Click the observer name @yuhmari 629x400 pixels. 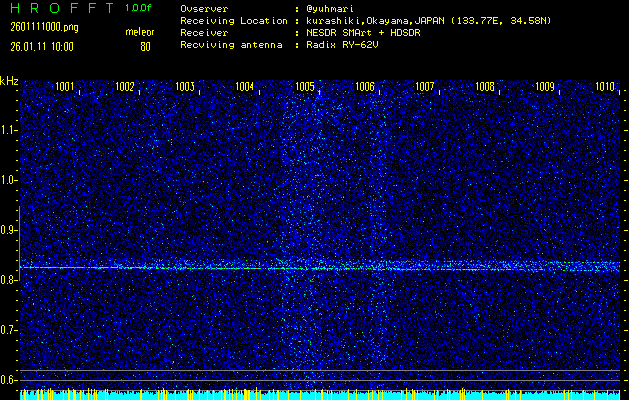pos(330,9)
